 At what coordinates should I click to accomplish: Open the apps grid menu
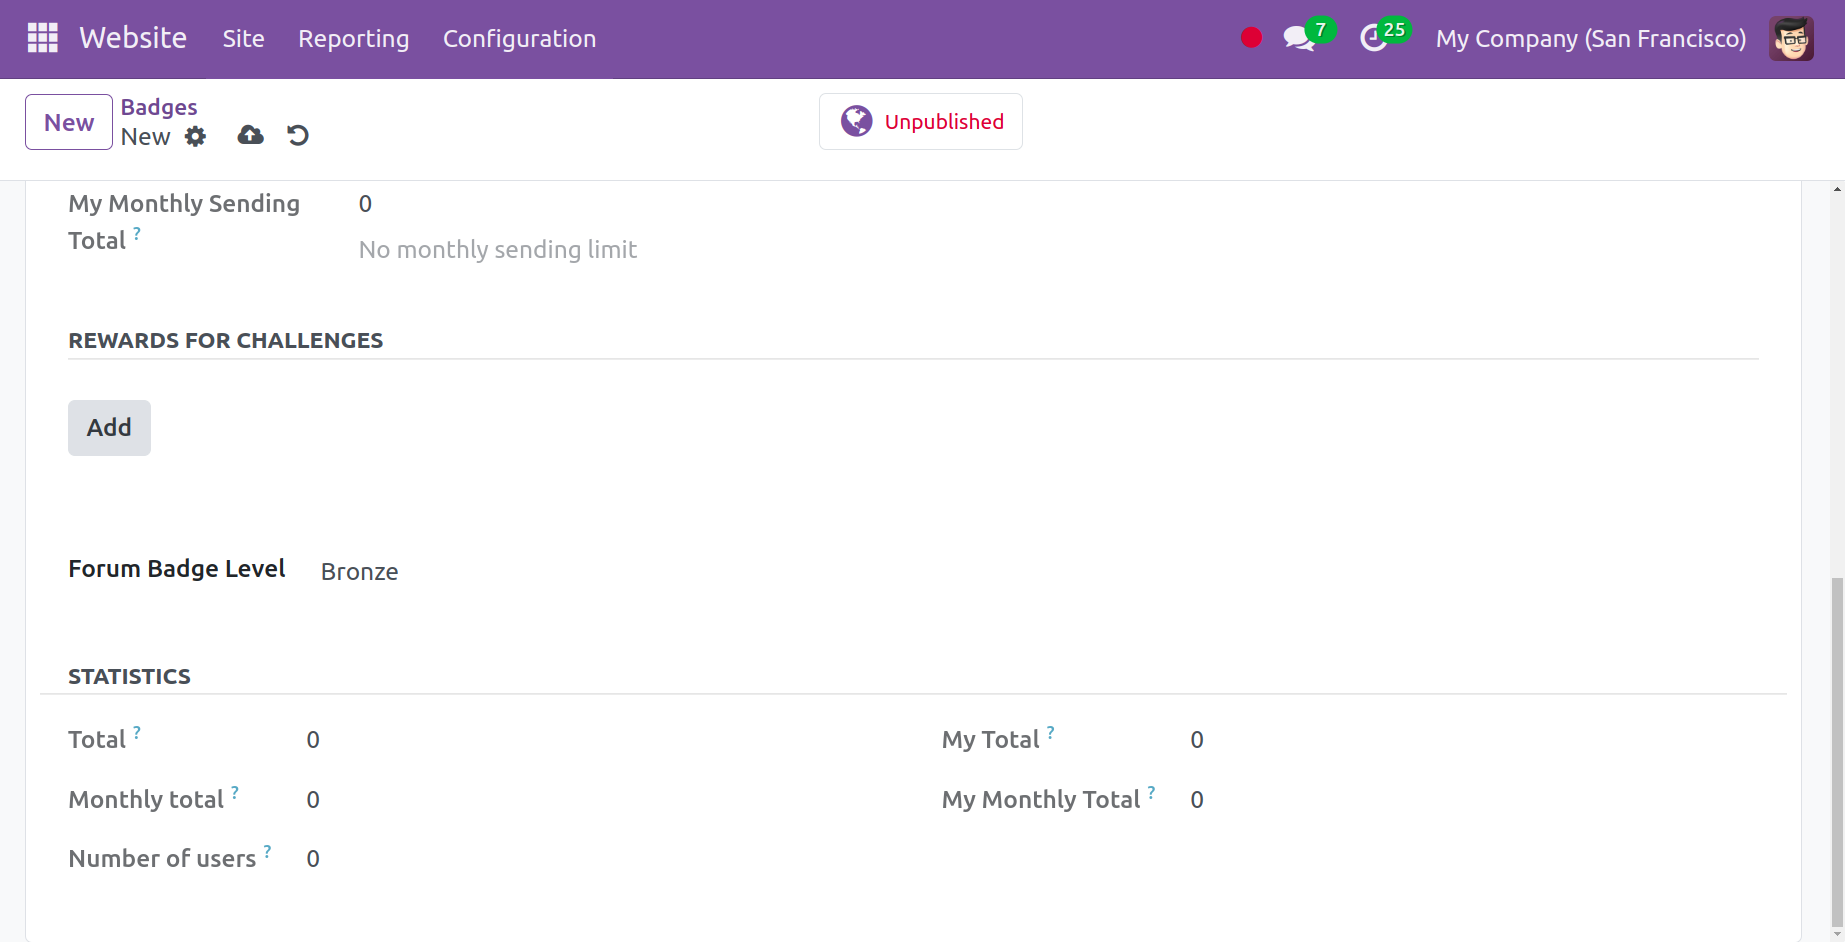point(42,38)
